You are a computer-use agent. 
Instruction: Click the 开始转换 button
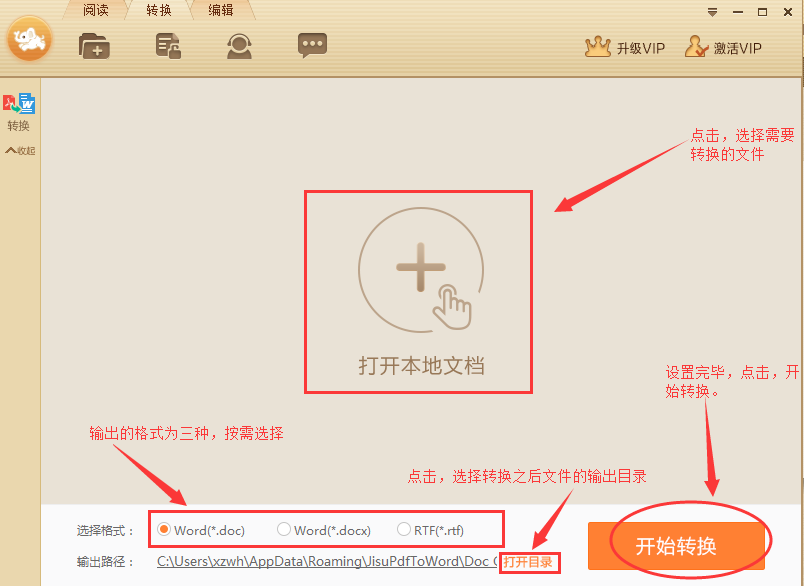click(677, 546)
